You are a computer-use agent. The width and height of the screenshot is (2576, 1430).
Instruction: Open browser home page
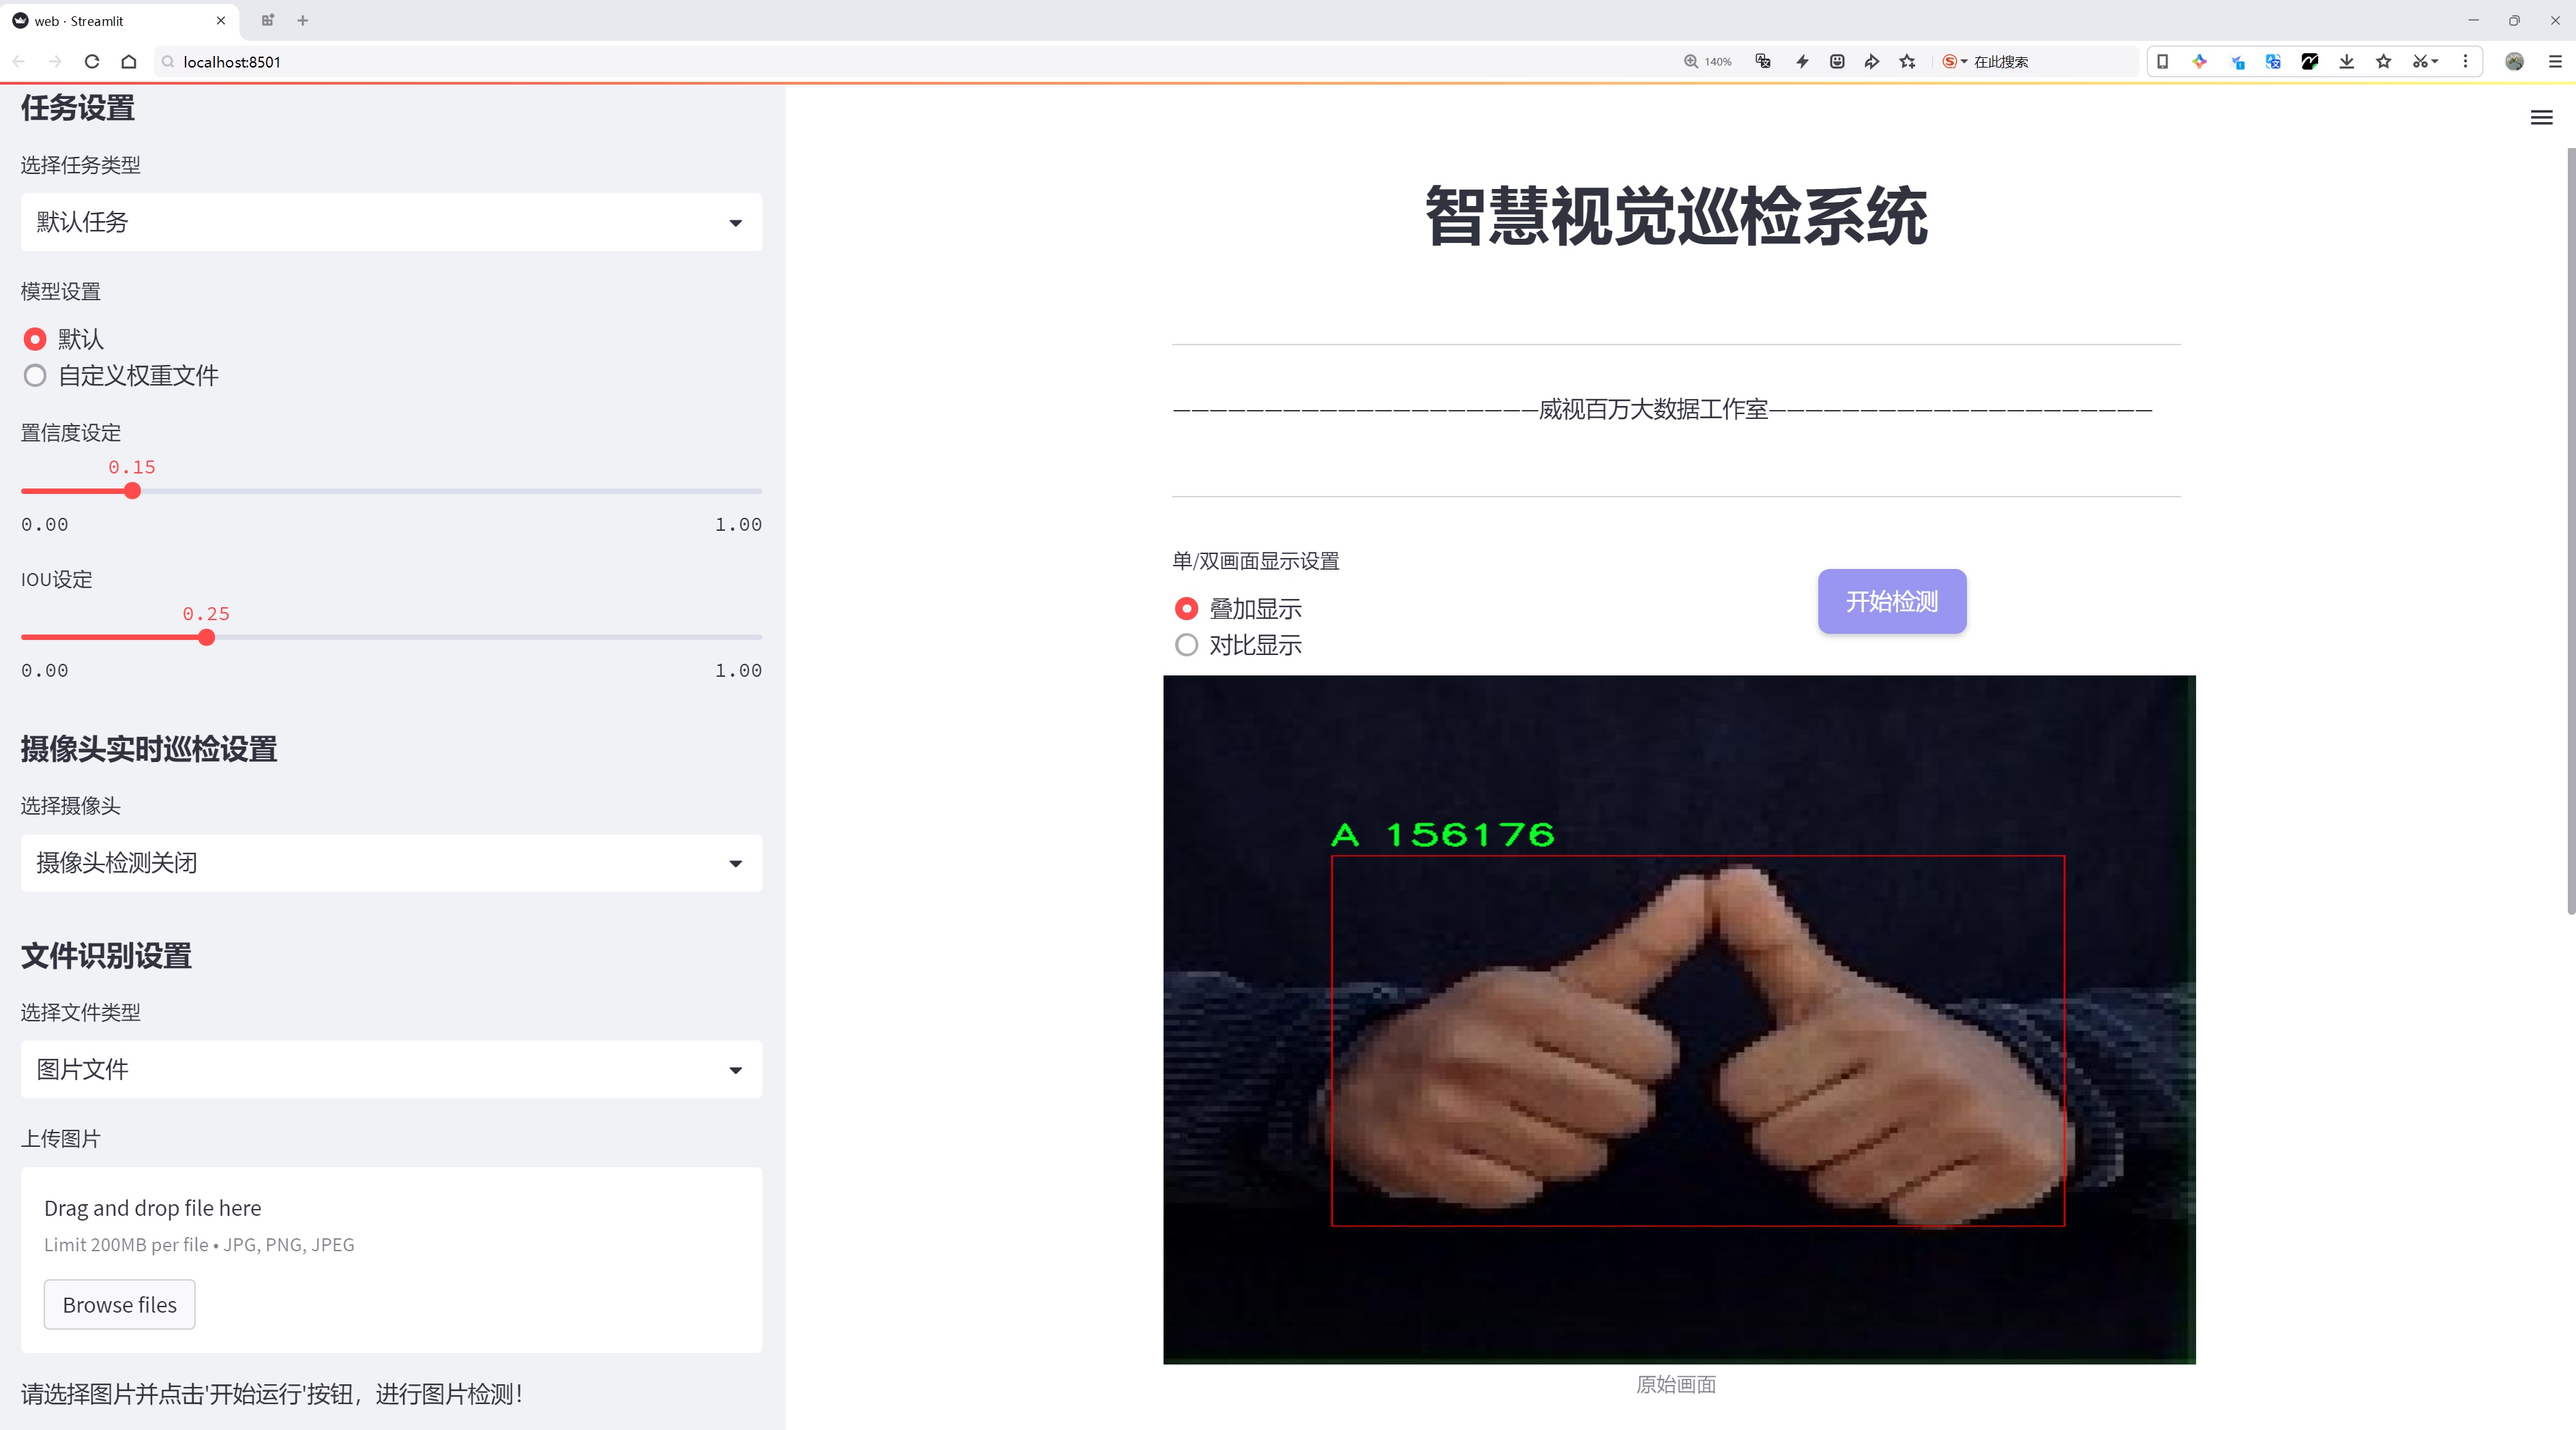[129, 62]
